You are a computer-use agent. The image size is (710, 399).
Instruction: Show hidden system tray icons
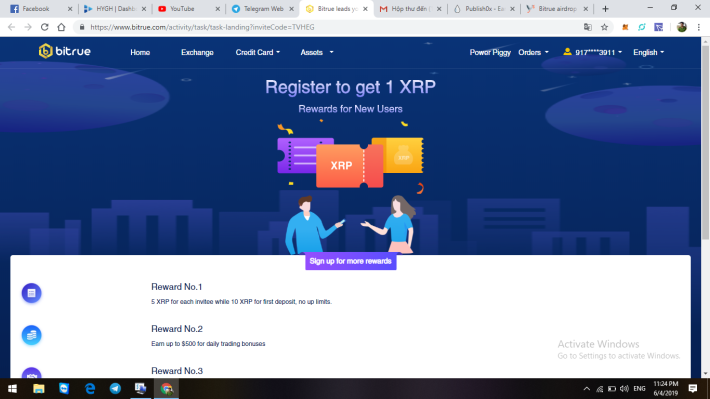pyautogui.click(x=586, y=389)
